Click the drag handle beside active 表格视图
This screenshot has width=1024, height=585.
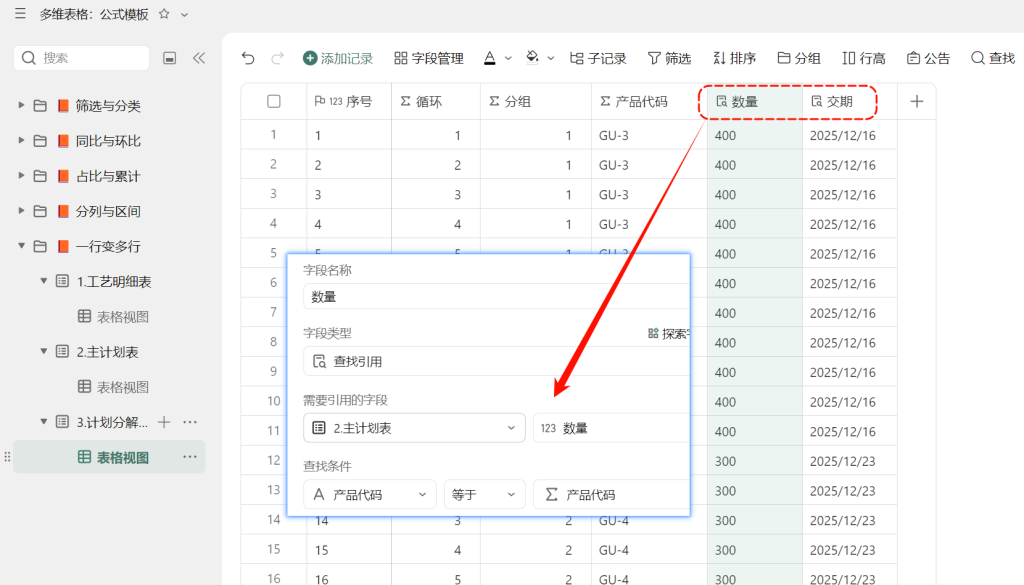coord(7,457)
